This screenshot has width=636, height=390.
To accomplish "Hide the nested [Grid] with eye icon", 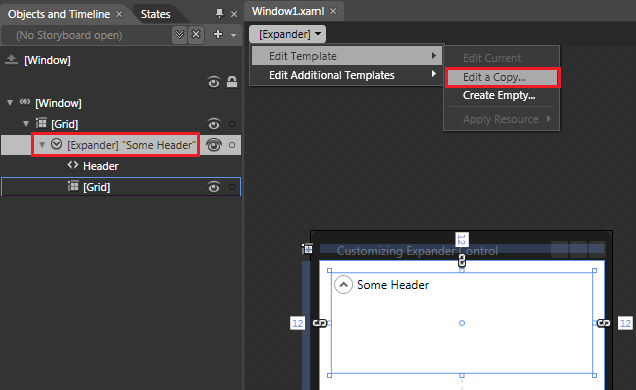I will pyautogui.click(x=214, y=187).
